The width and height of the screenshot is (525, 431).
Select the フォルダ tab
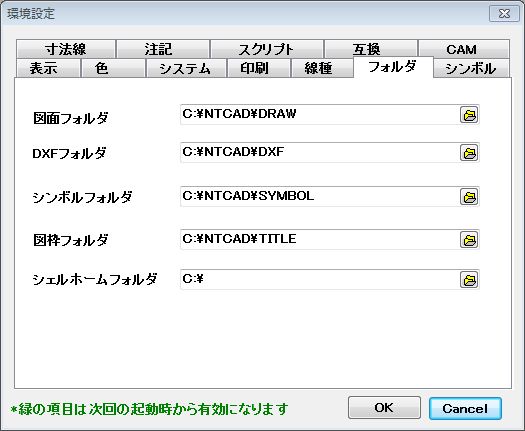point(393,67)
